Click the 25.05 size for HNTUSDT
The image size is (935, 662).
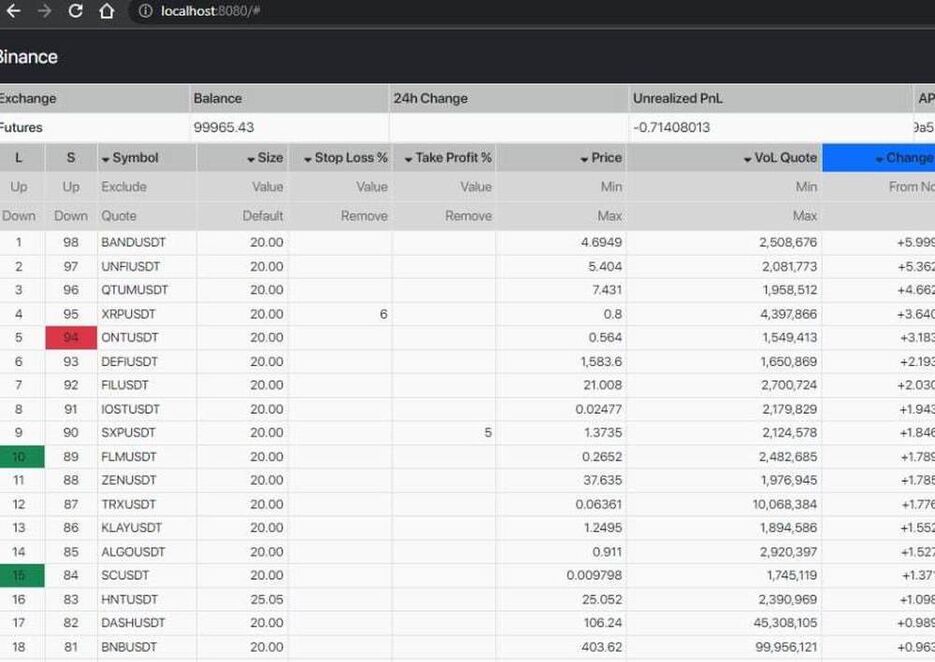pyautogui.click(x=267, y=599)
